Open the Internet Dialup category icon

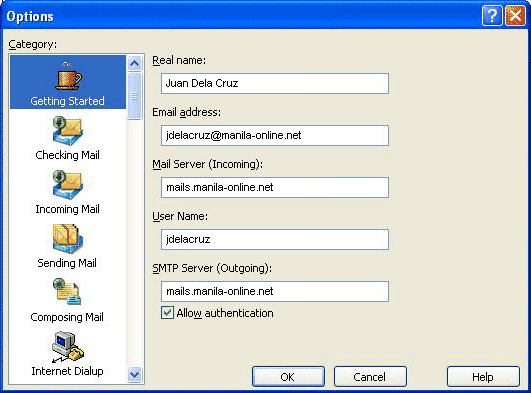tap(67, 347)
